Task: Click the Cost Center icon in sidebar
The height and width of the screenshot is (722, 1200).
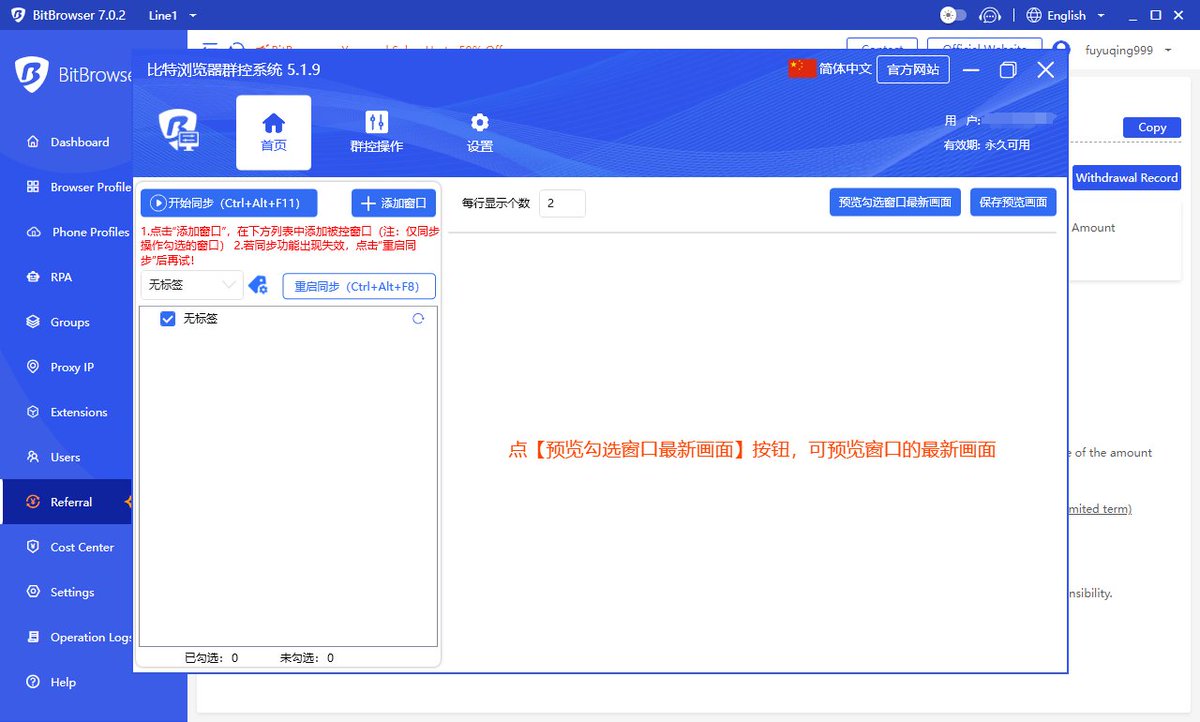Action: 33,547
